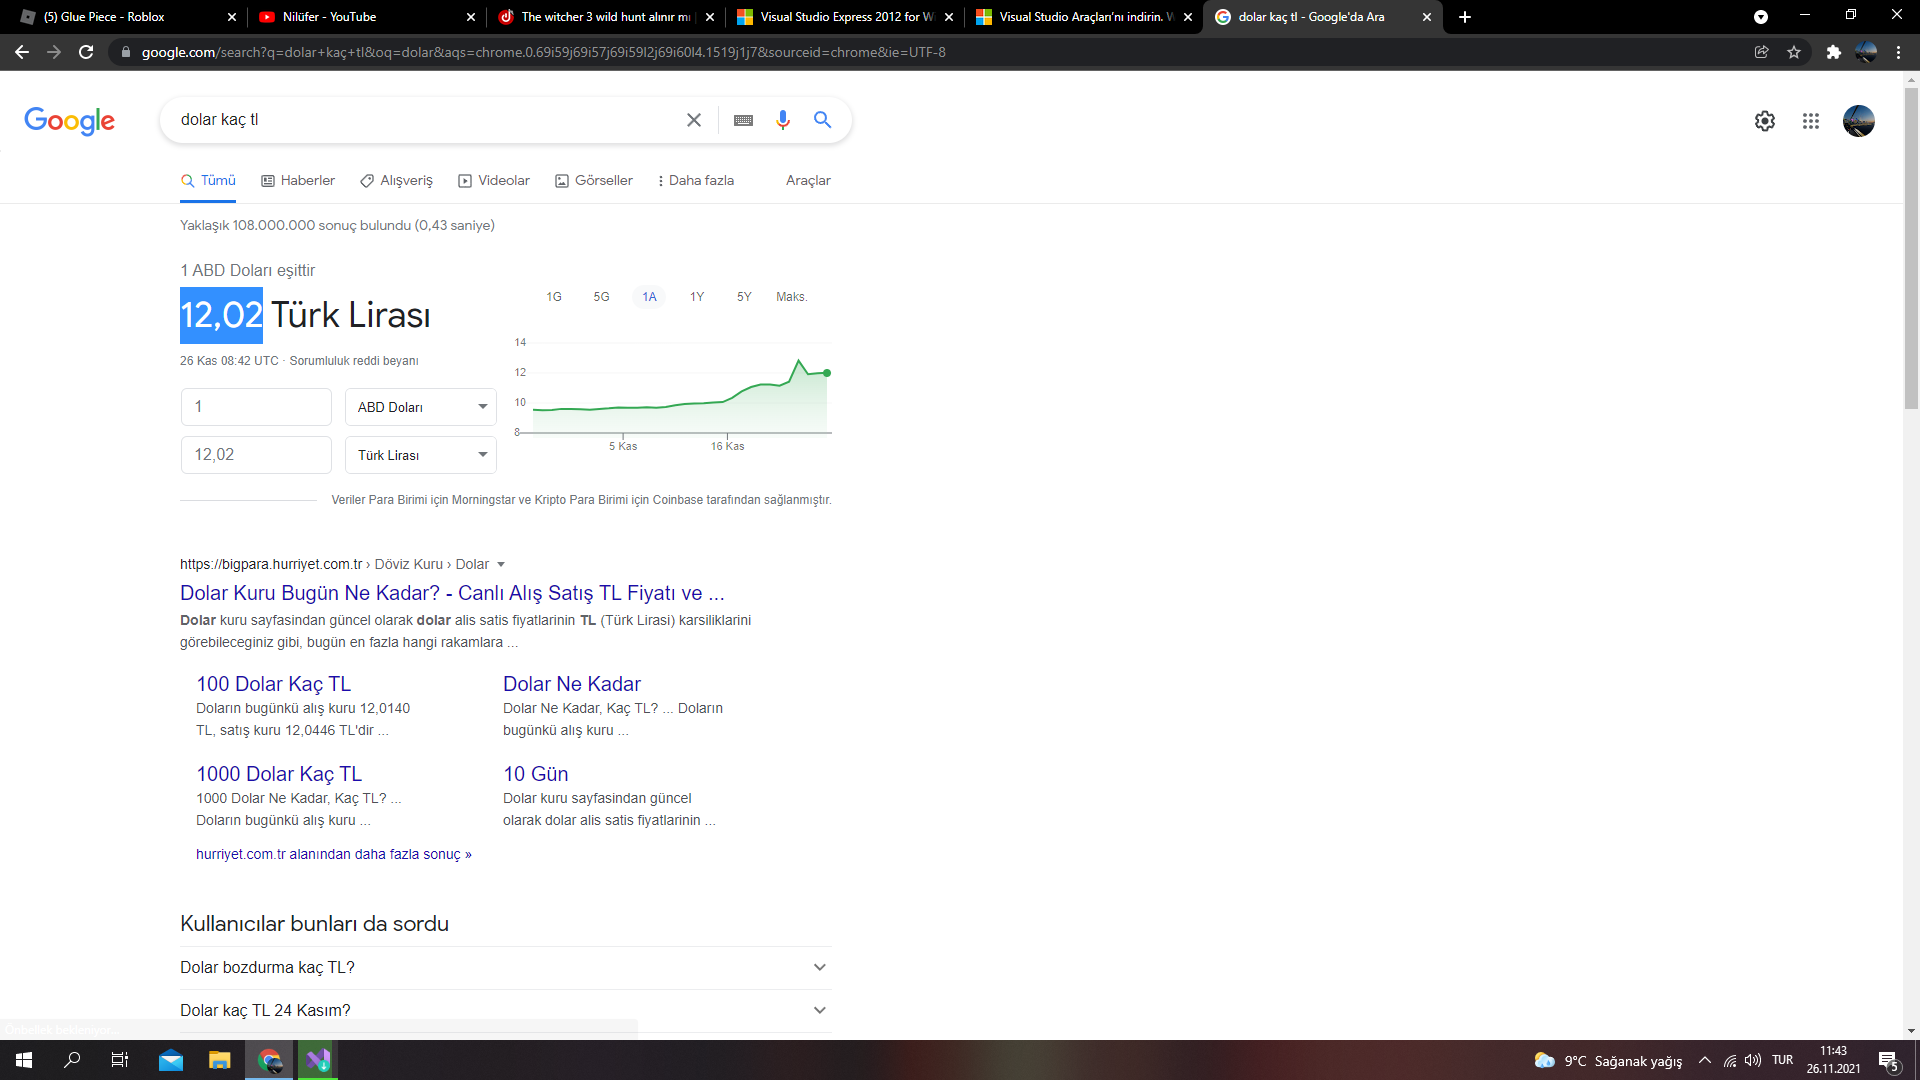Screen dimensions: 1920x1080
Task: Click the blue search magnifier icon
Action: tap(822, 120)
